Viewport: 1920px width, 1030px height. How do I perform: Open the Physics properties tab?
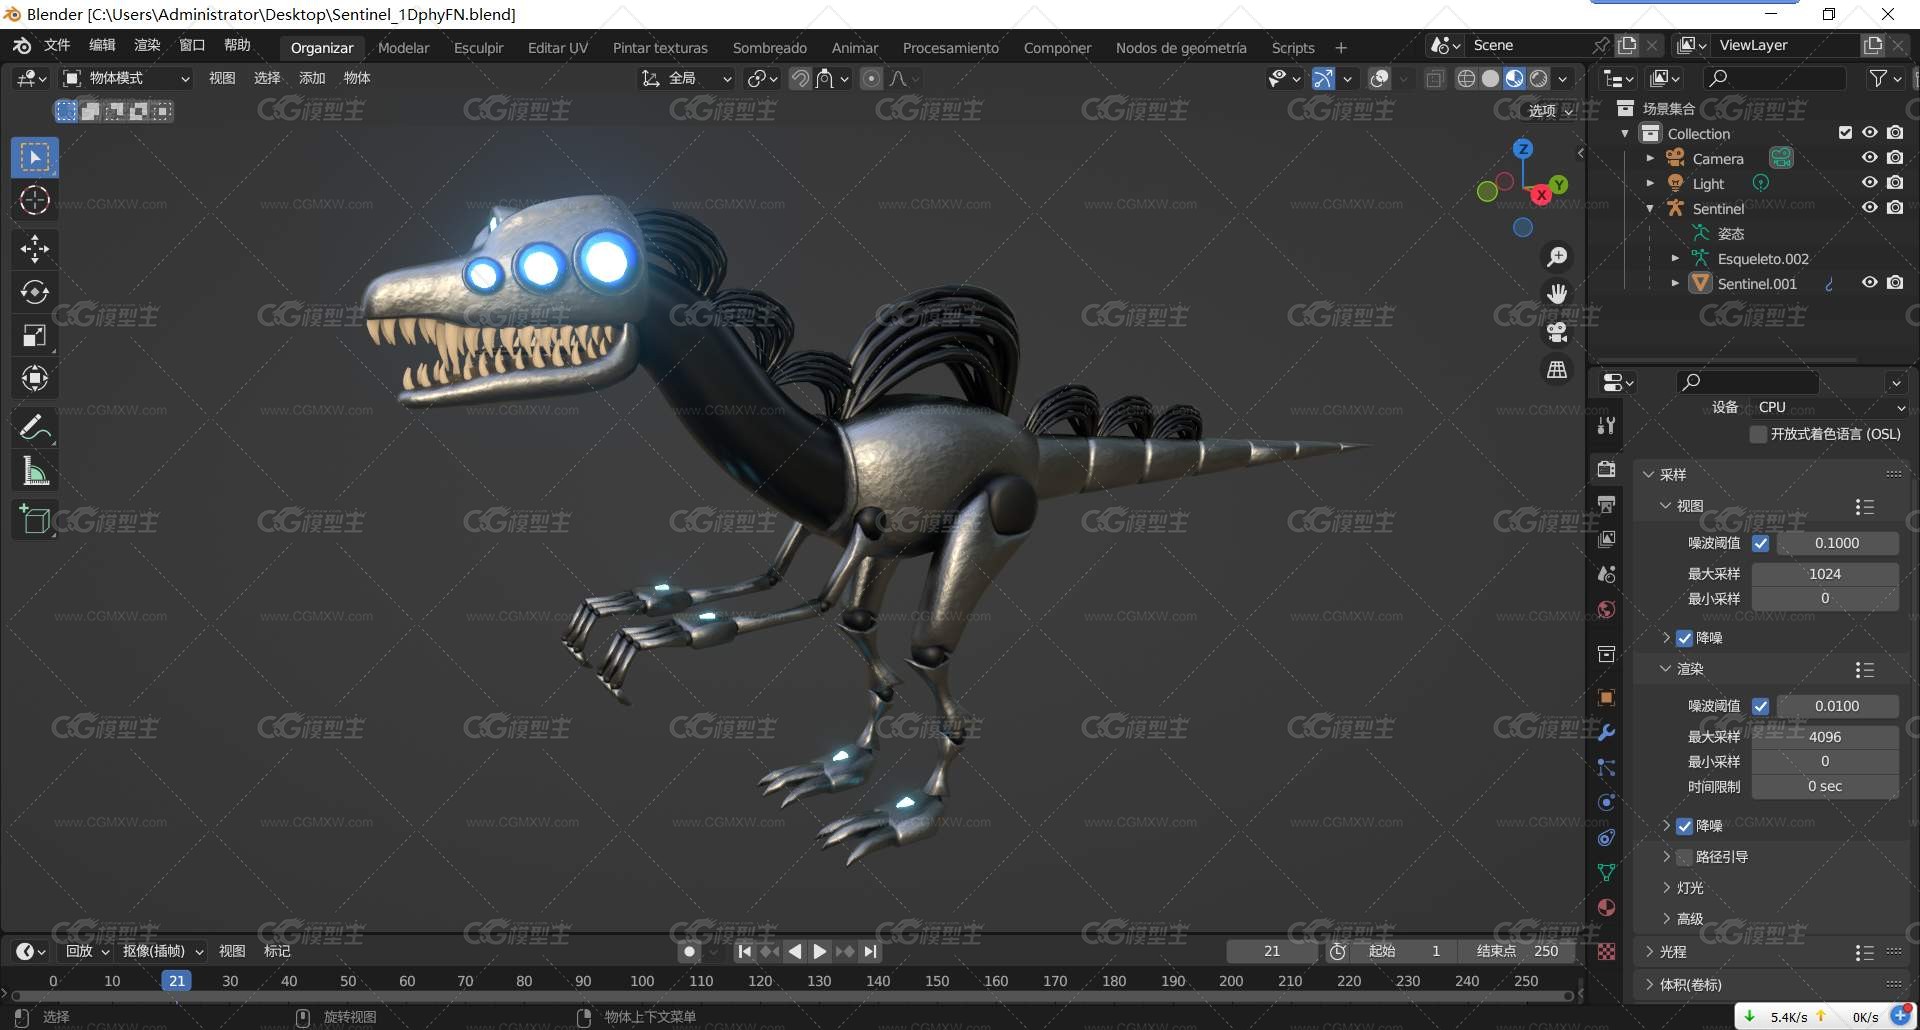point(1607,802)
